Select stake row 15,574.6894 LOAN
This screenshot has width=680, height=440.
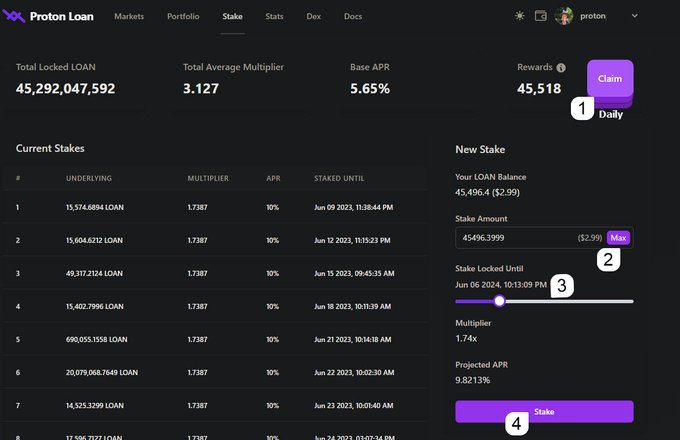coord(215,207)
